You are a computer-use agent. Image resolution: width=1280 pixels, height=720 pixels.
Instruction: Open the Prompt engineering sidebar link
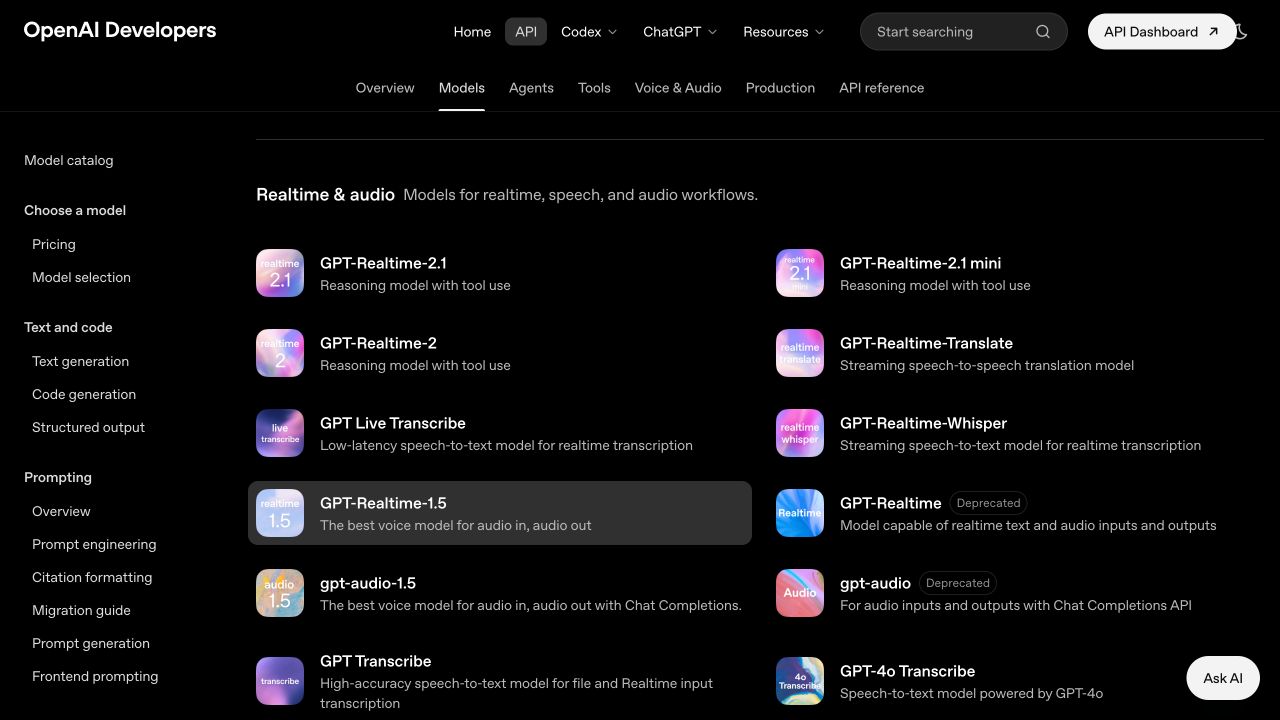coord(94,544)
